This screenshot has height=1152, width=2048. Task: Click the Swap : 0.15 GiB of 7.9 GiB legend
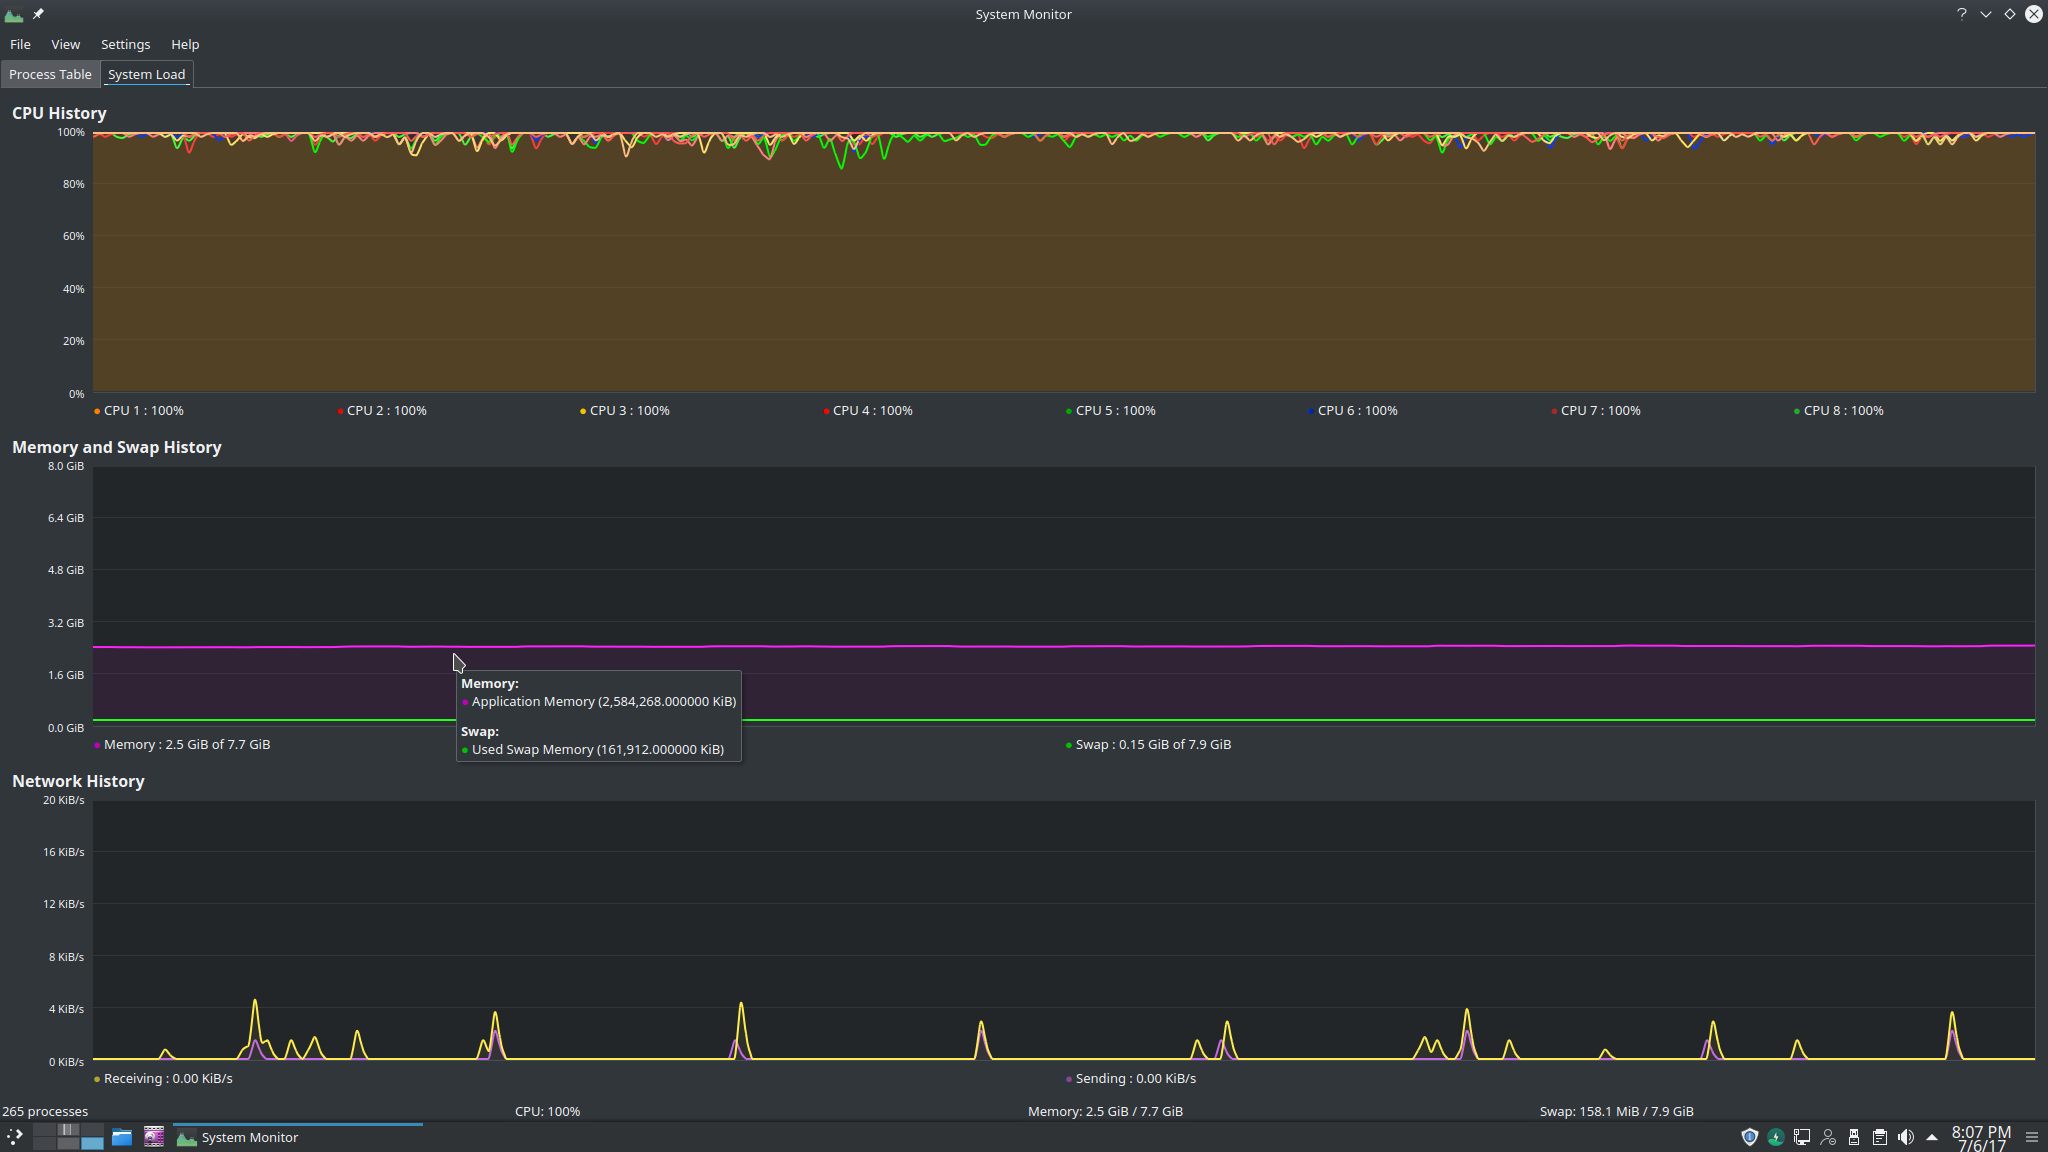click(x=1149, y=744)
